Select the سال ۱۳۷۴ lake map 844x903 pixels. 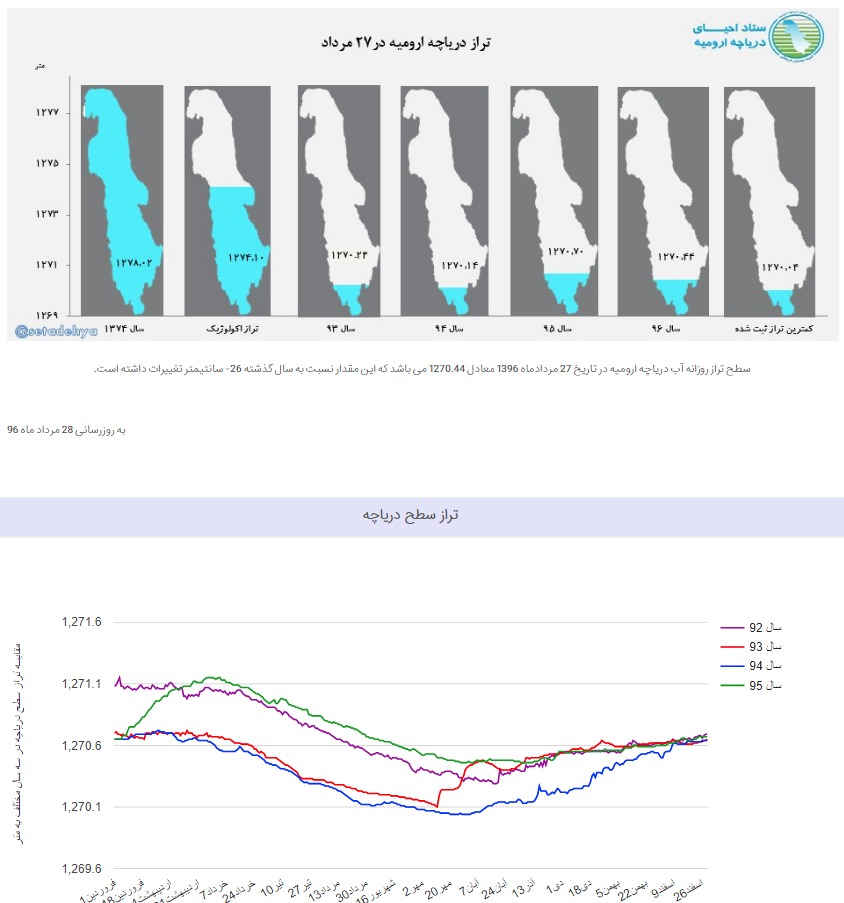tap(125, 200)
